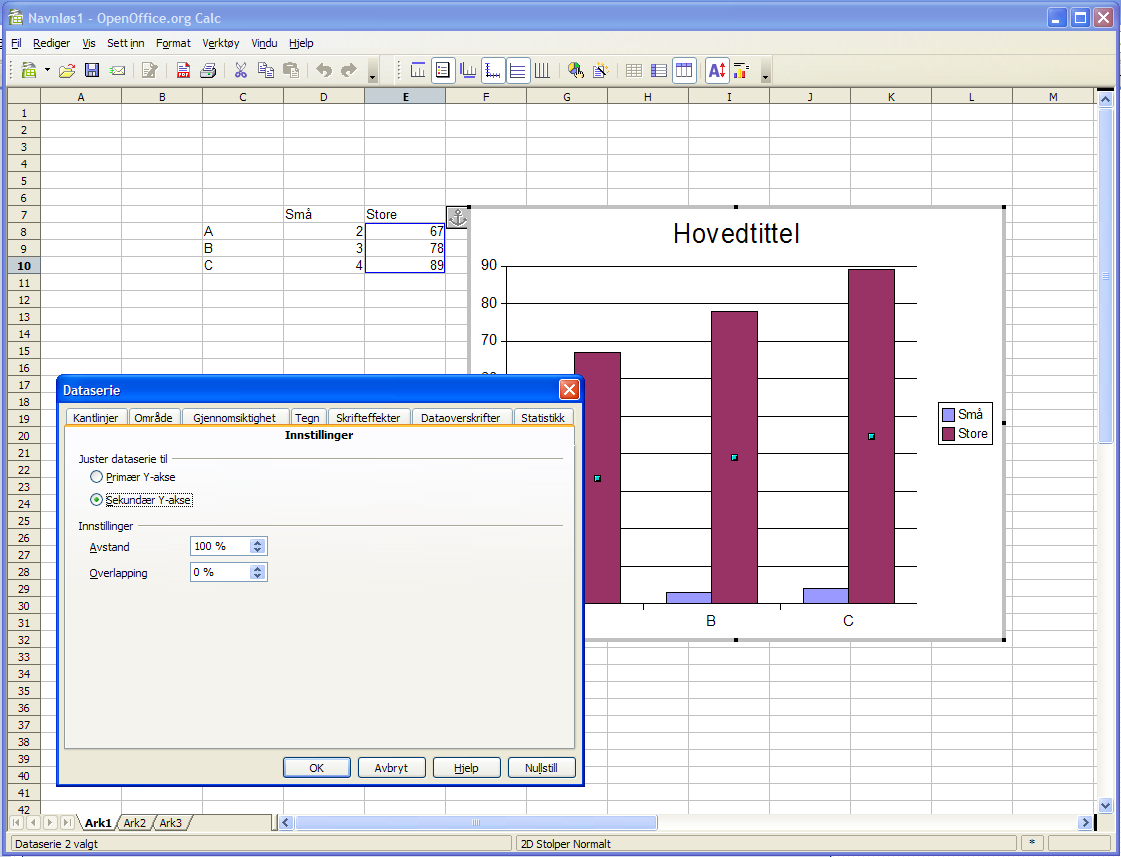Click the Store legend color swatch
This screenshot has width=1121, height=857.
[x=949, y=434]
